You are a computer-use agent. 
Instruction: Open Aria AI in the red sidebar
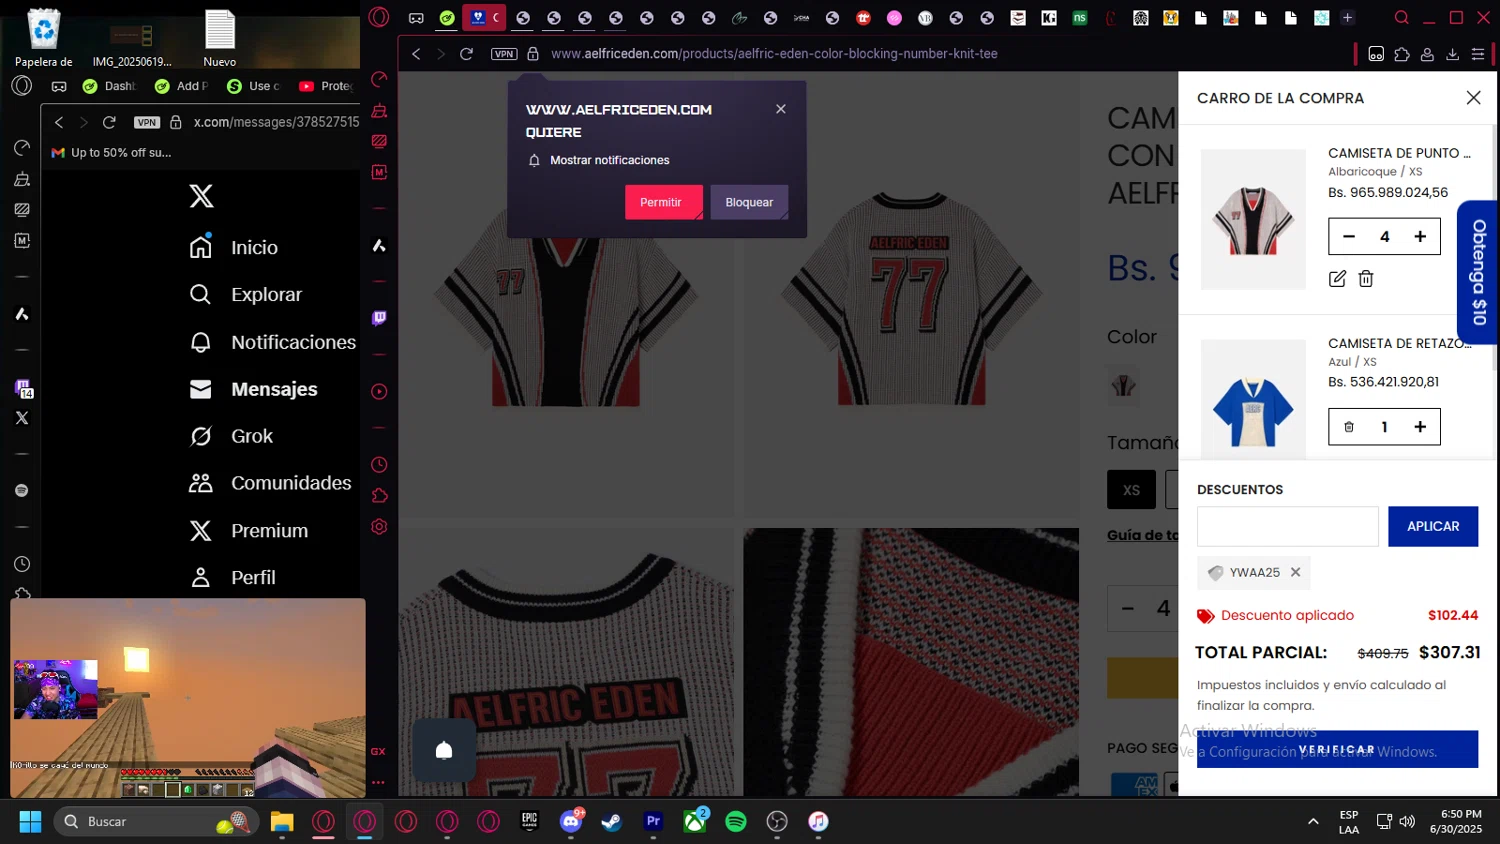point(379,245)
